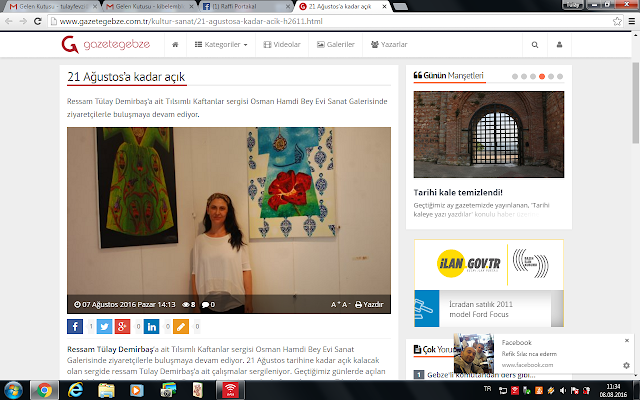Screen dimensions: 640x400
Task: Expand the Kategoriler dropdown menu
Action: [x=221, y=44]
